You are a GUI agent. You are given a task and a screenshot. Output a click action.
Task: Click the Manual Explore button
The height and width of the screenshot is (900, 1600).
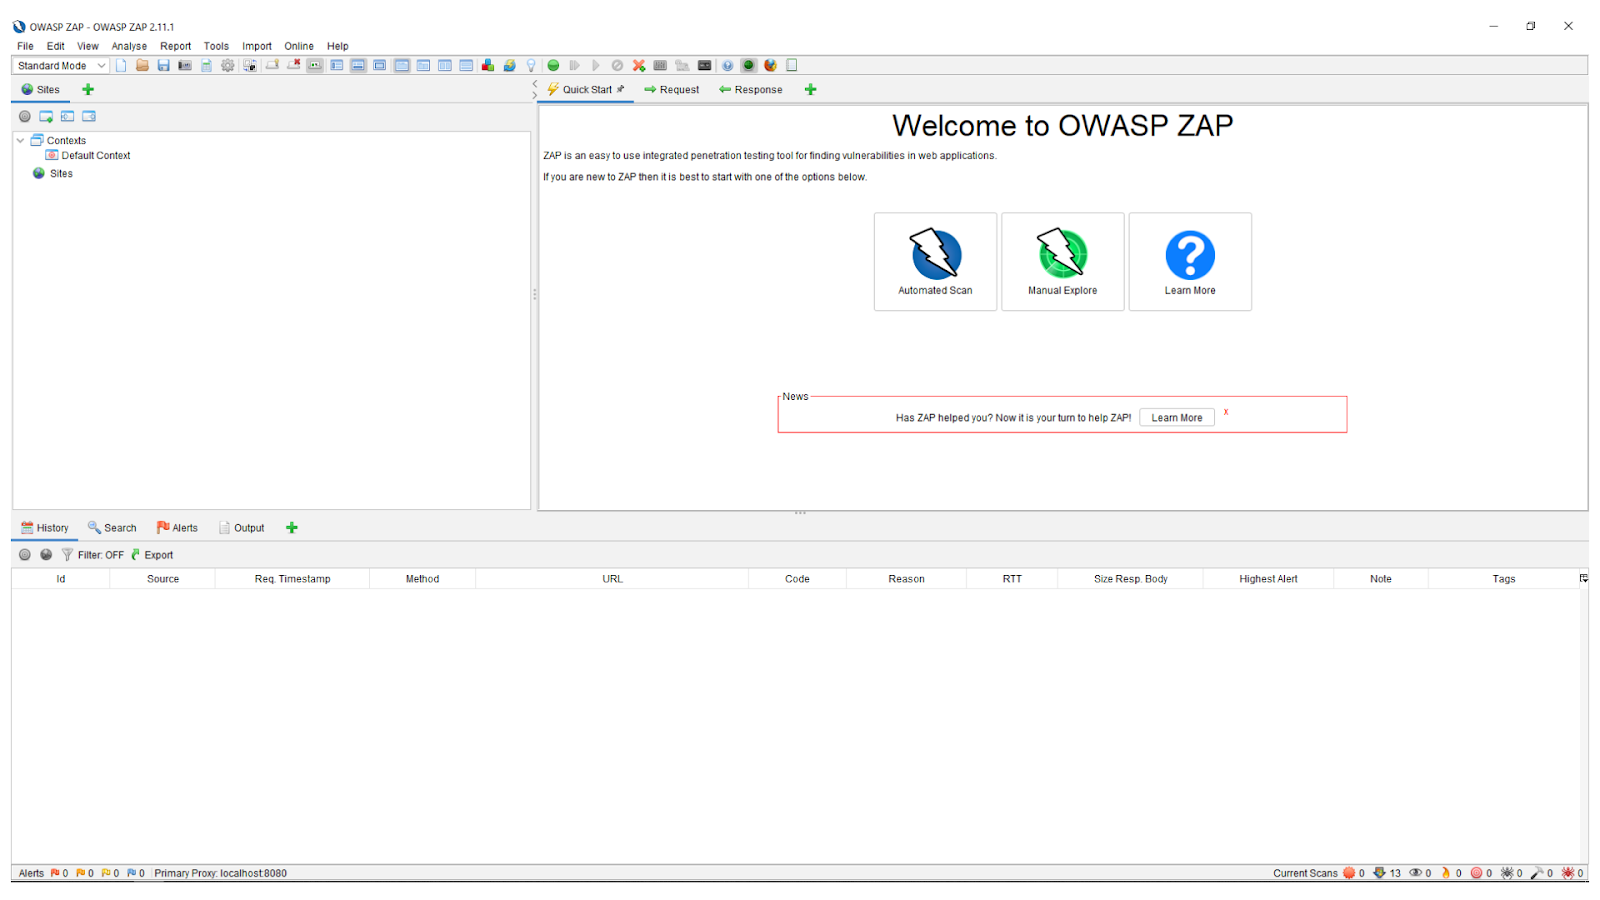(x=1062, y=261)
